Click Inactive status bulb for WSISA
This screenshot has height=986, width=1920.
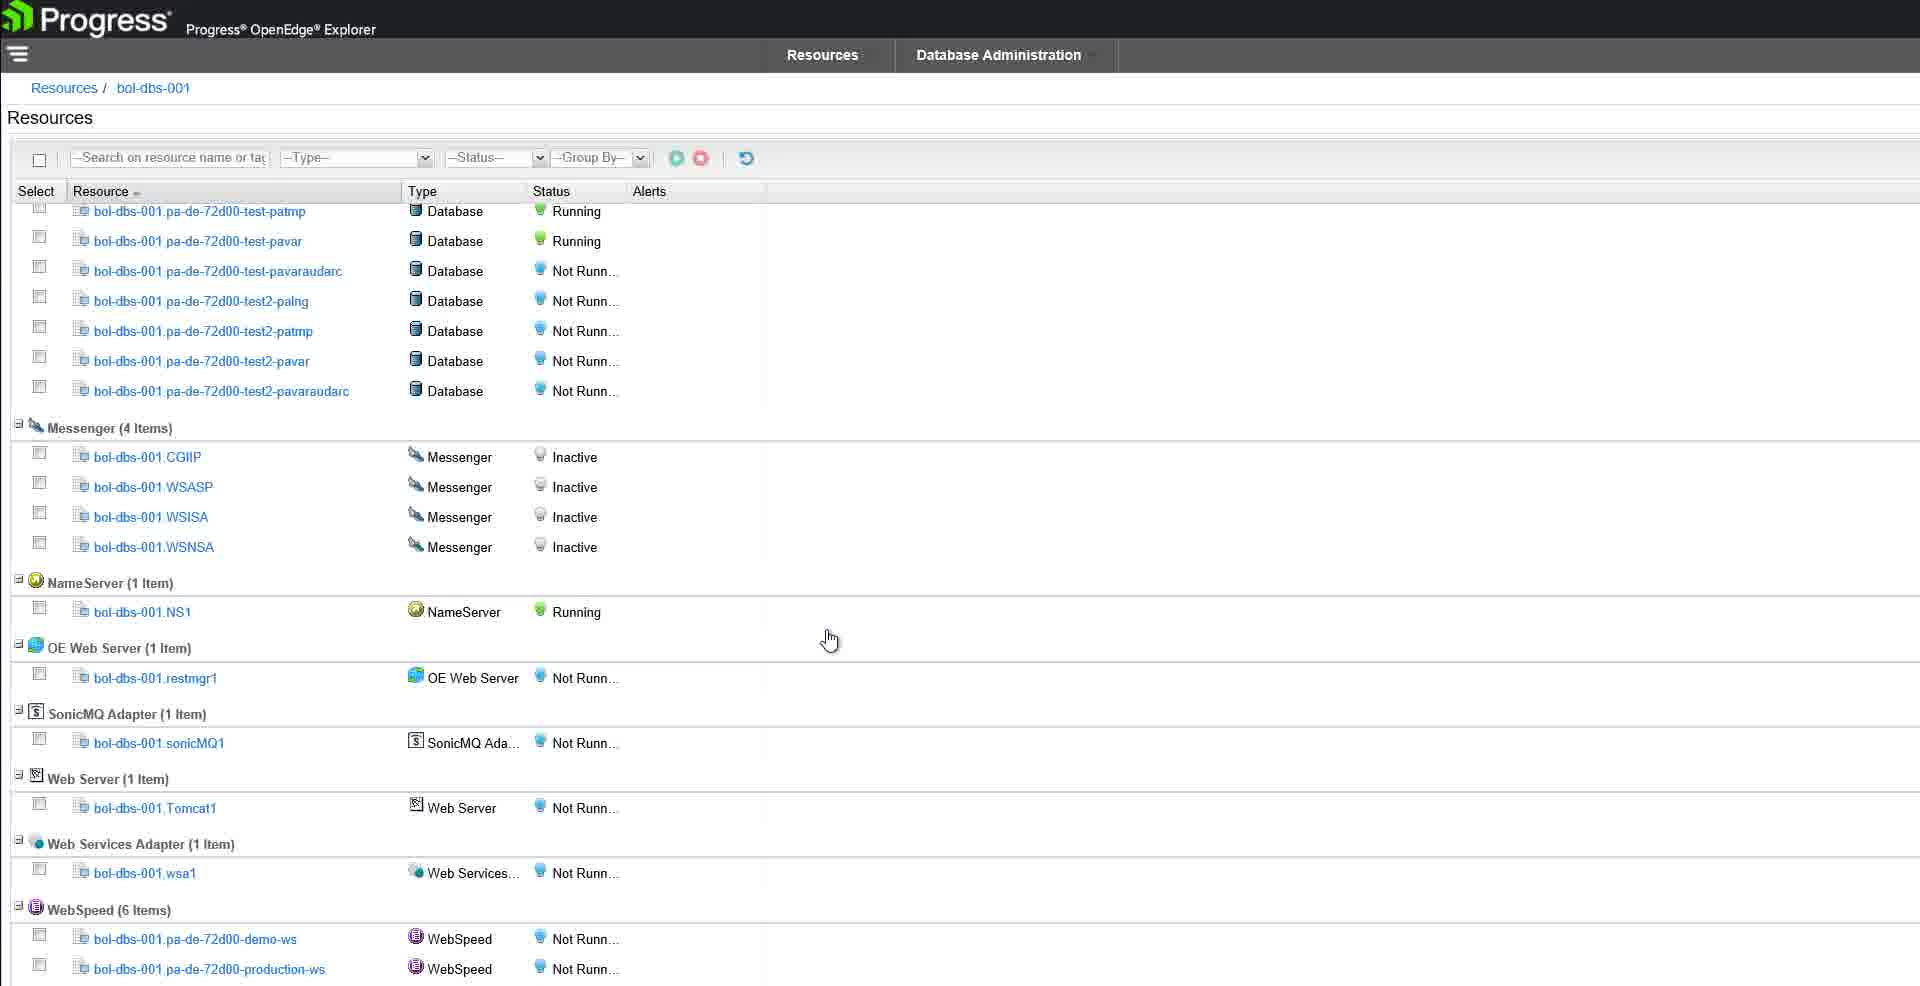coord(540,515)
